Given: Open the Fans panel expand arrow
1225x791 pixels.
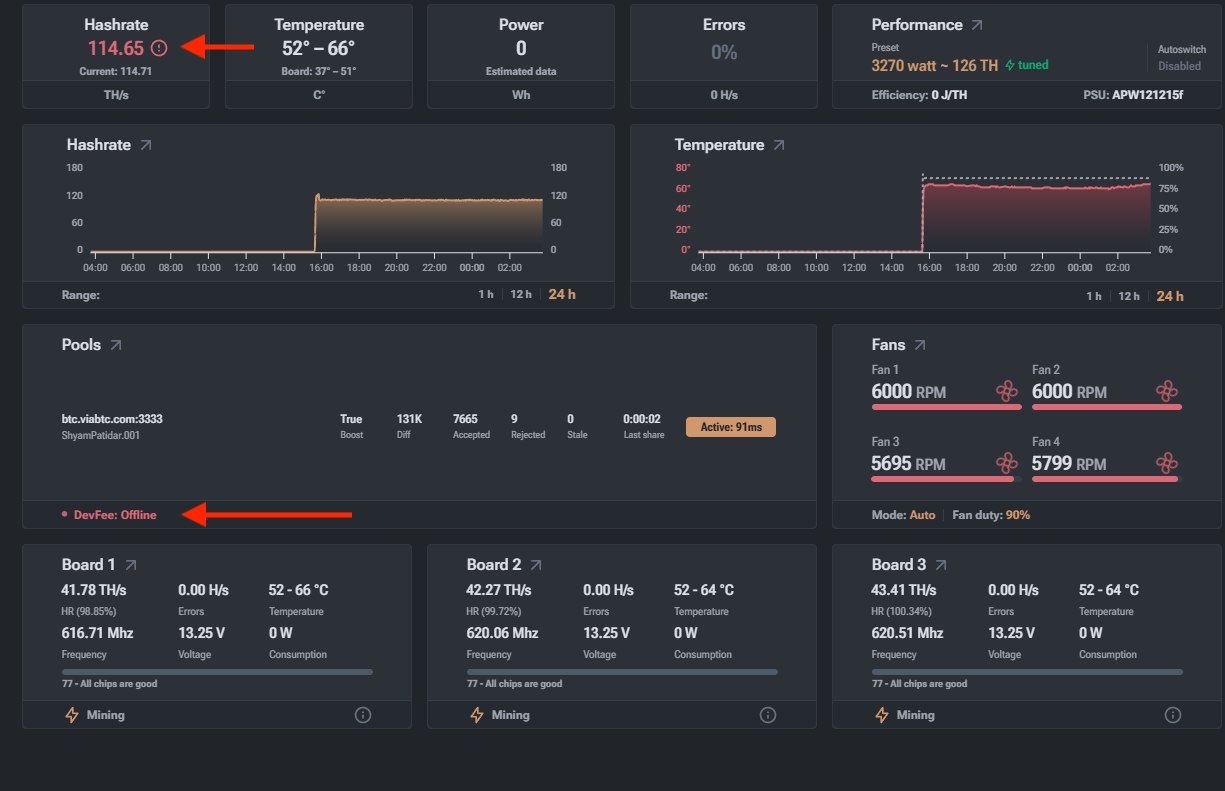Looking at the screenshot, I should tap(920, 345).
